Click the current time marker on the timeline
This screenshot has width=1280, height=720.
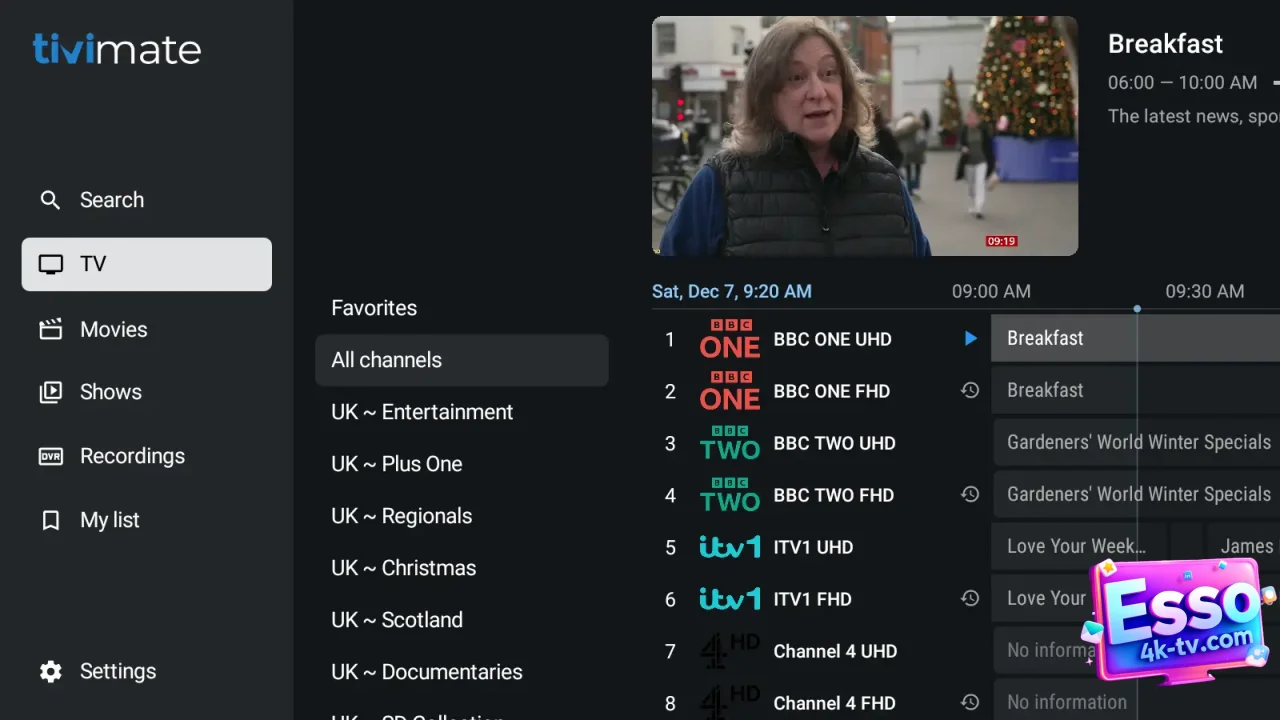pyautogui.click(x=1137, y=309)
